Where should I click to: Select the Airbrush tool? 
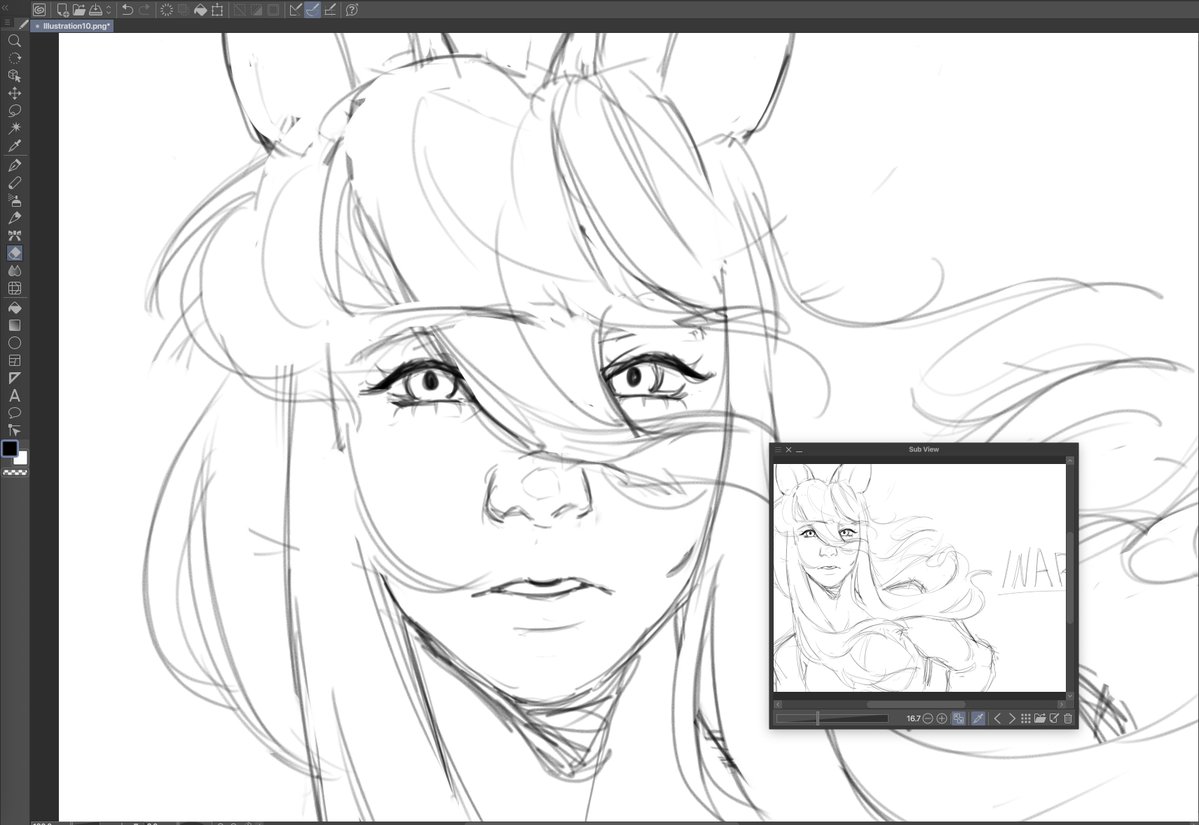click(14, 200)
